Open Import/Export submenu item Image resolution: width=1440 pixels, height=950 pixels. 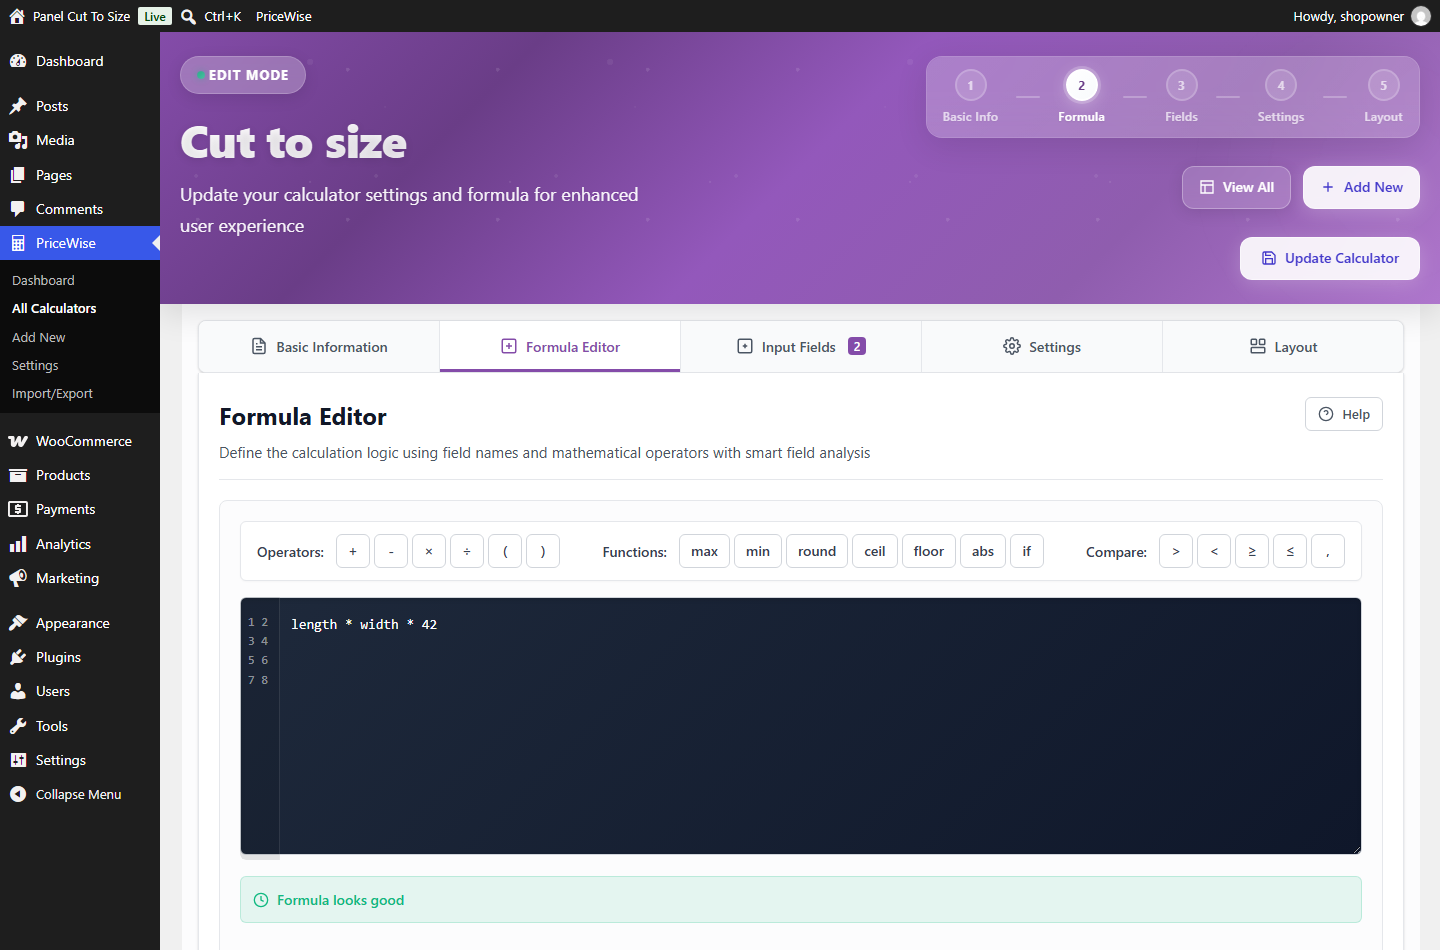tap(52, 393)
